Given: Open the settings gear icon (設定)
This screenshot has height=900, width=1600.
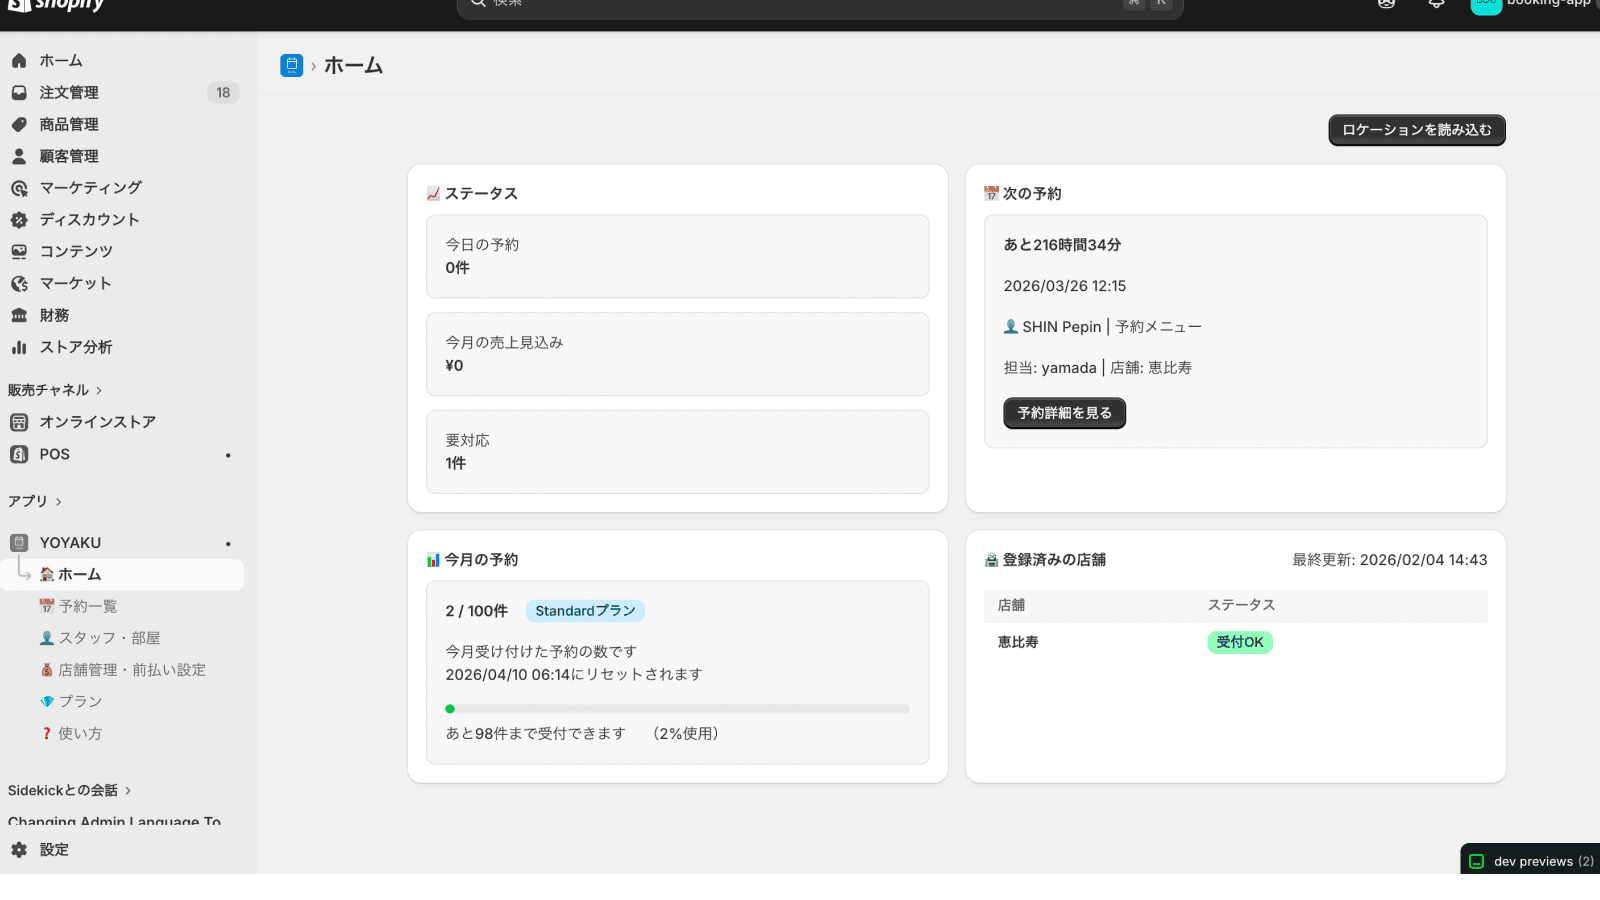Looking at the screenshot, I should point(19,850).
